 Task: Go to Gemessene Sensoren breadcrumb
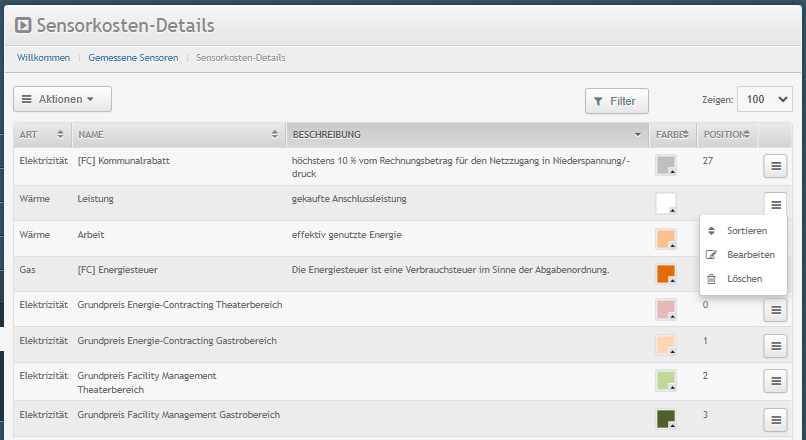pyautogui.click(x=133, y=58)
